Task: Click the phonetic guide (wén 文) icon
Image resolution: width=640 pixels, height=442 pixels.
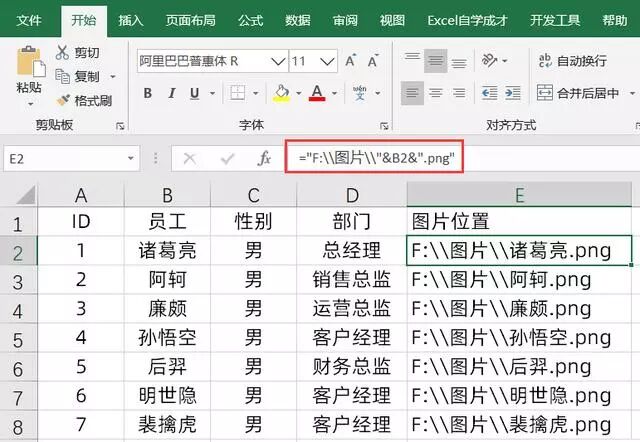Action: 360,93
